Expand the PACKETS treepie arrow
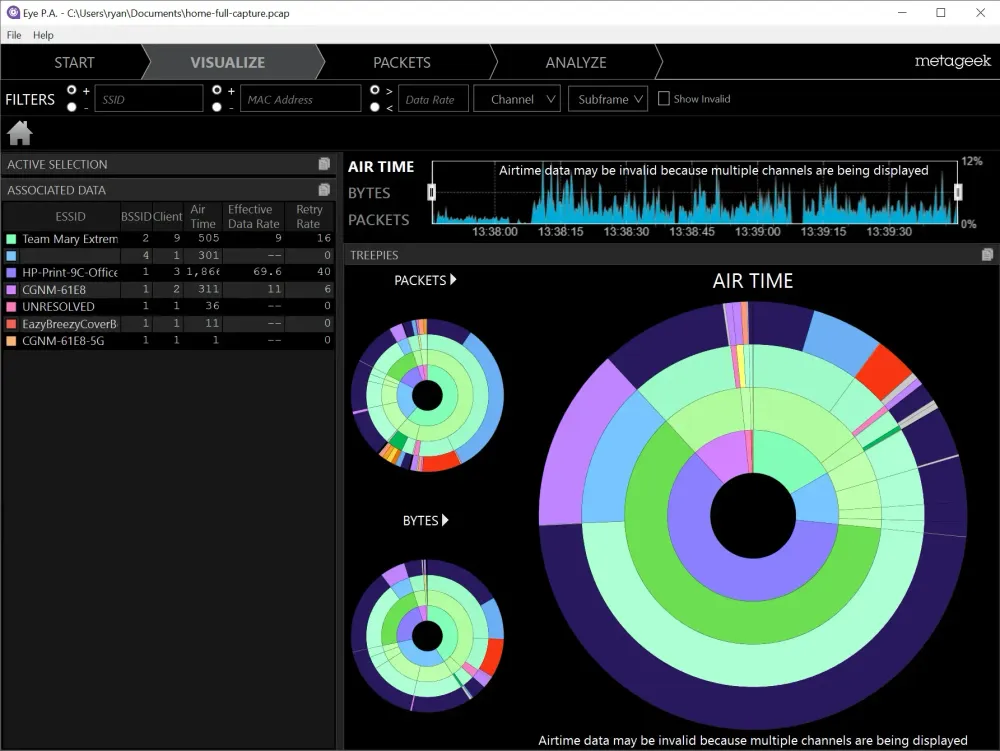This screenshot has width=1000, height=751. pos(451,280)
